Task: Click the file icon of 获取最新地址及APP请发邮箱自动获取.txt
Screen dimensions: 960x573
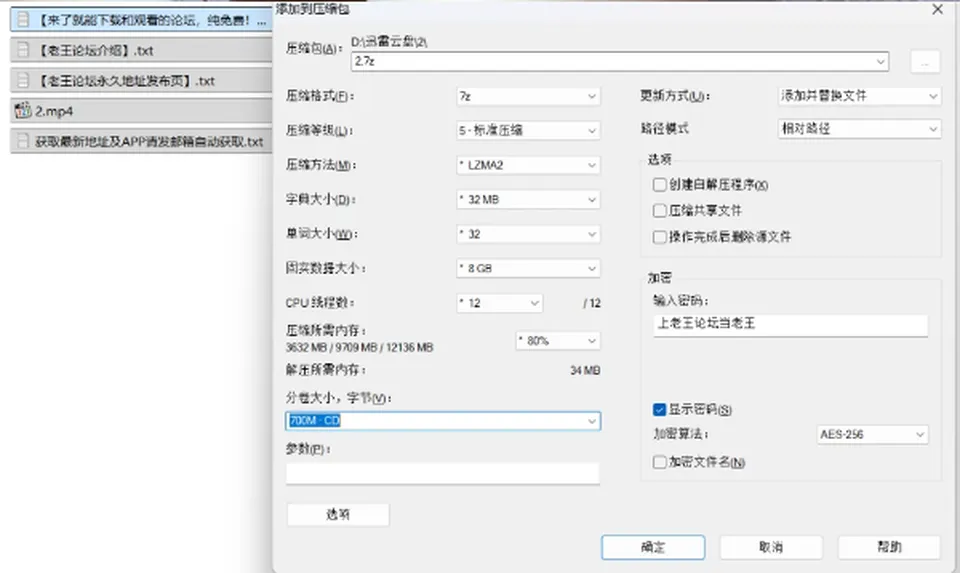Action: pos(23,141)
